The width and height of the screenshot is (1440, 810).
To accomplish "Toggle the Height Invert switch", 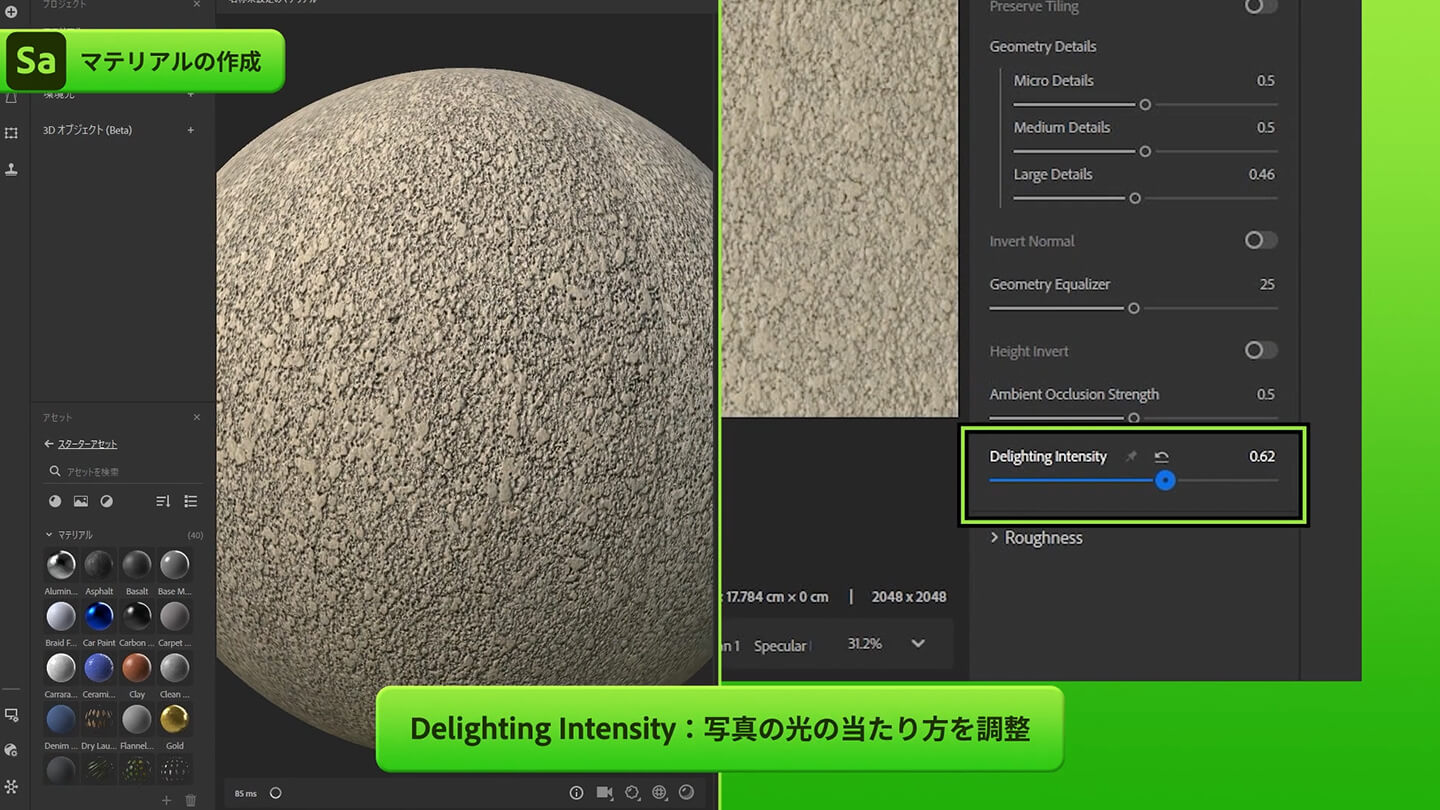I will click(1260, 350).
